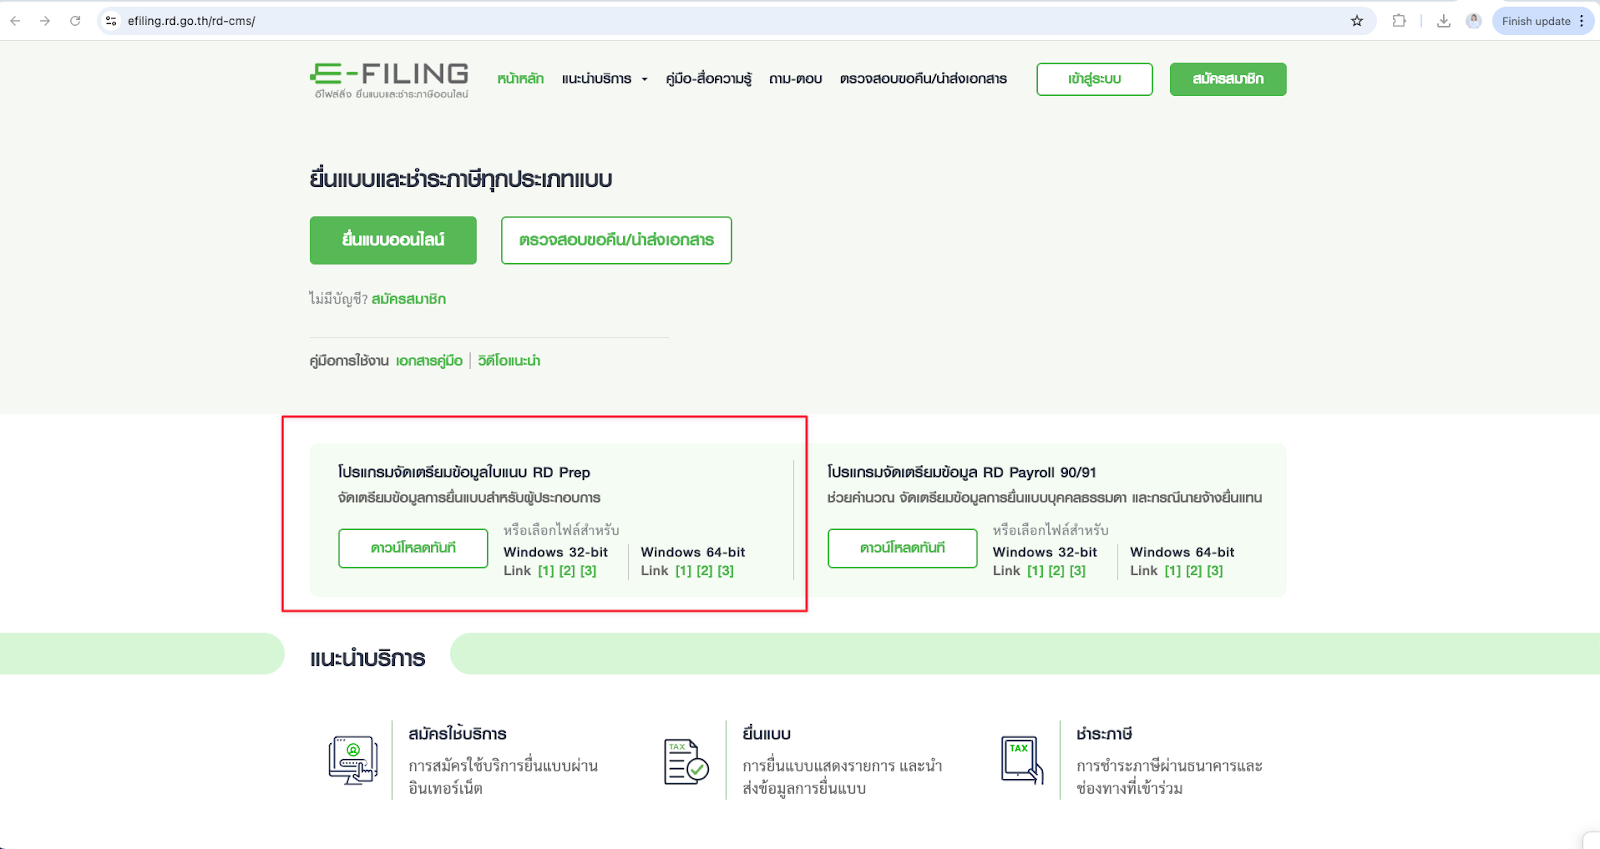Click ดาวน์โหลดทันที for RD Prep
This screenshot has width=1600, height=849.
tap(413, 548)
